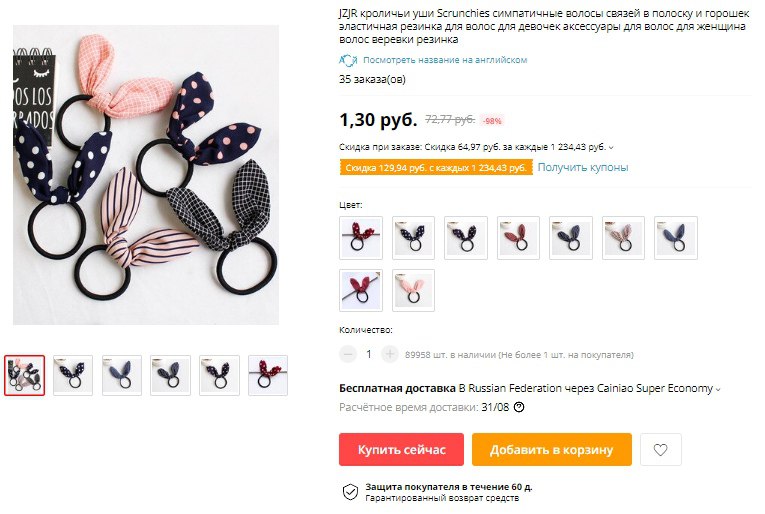Select the last swatch in the first color row
This screenshot has width=765, height=514.
(676, 237)
